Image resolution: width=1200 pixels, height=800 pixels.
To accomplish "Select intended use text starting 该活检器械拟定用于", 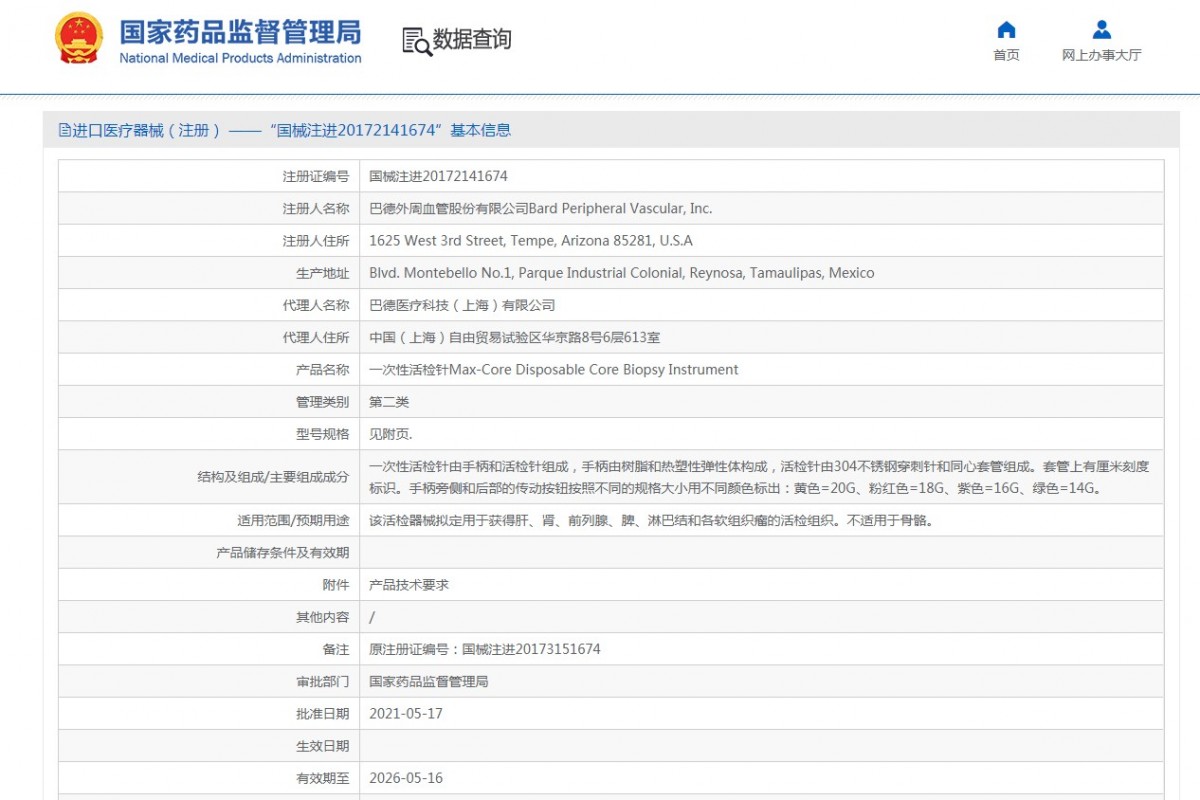I will pyautogui.click(x=651, y=520).
